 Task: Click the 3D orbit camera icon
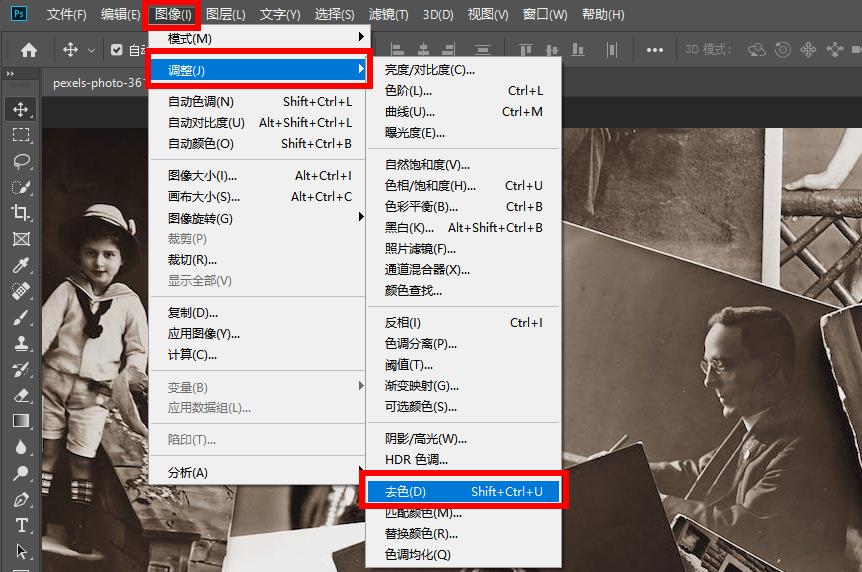coord(757,50)
